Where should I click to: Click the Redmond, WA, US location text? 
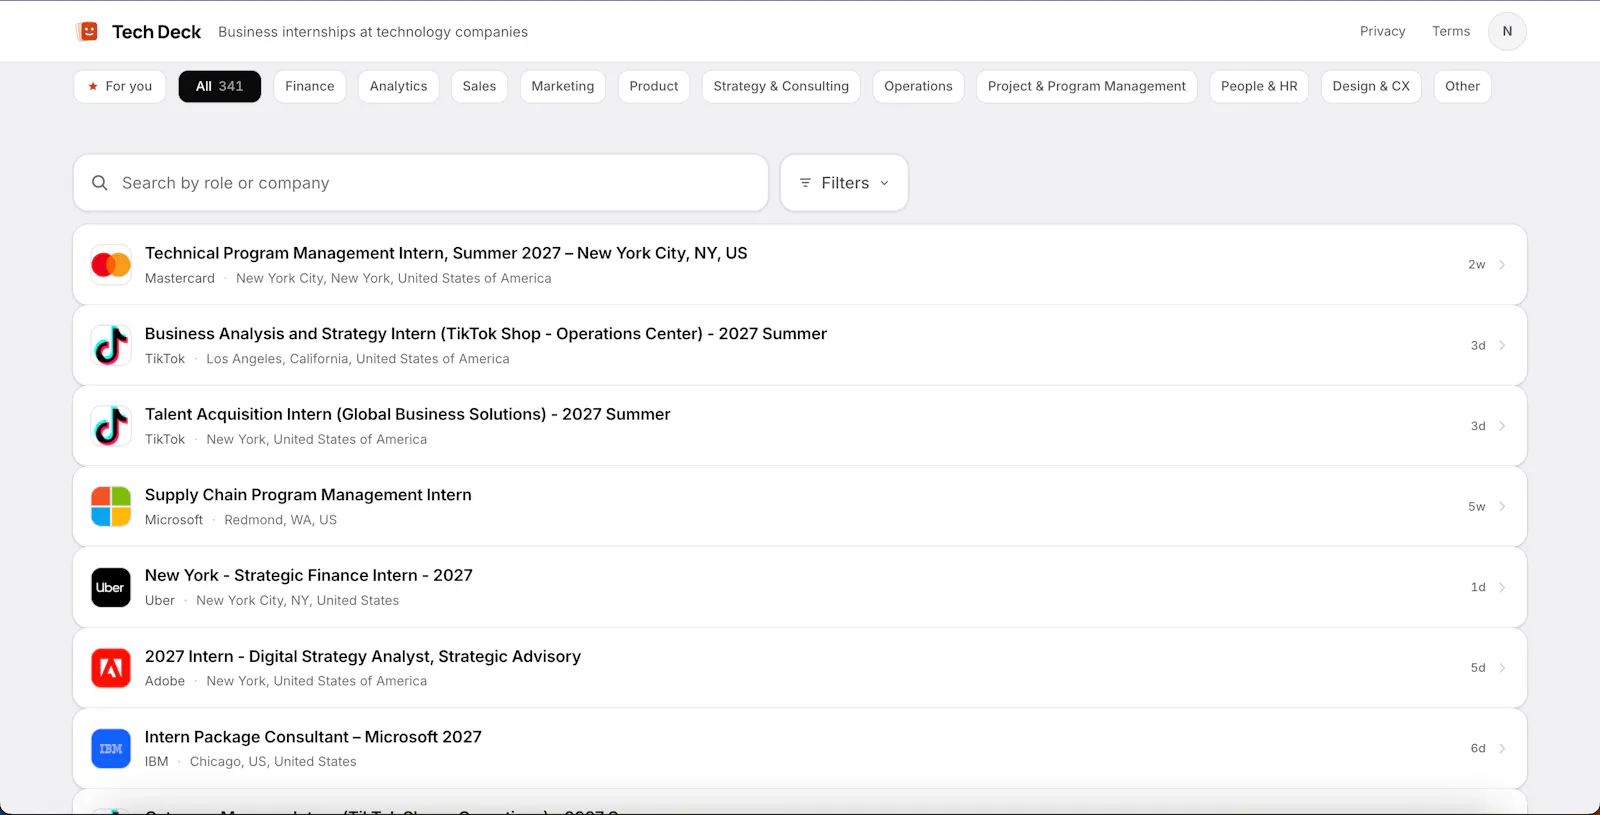pyautogui.click(x=281, y=520)
